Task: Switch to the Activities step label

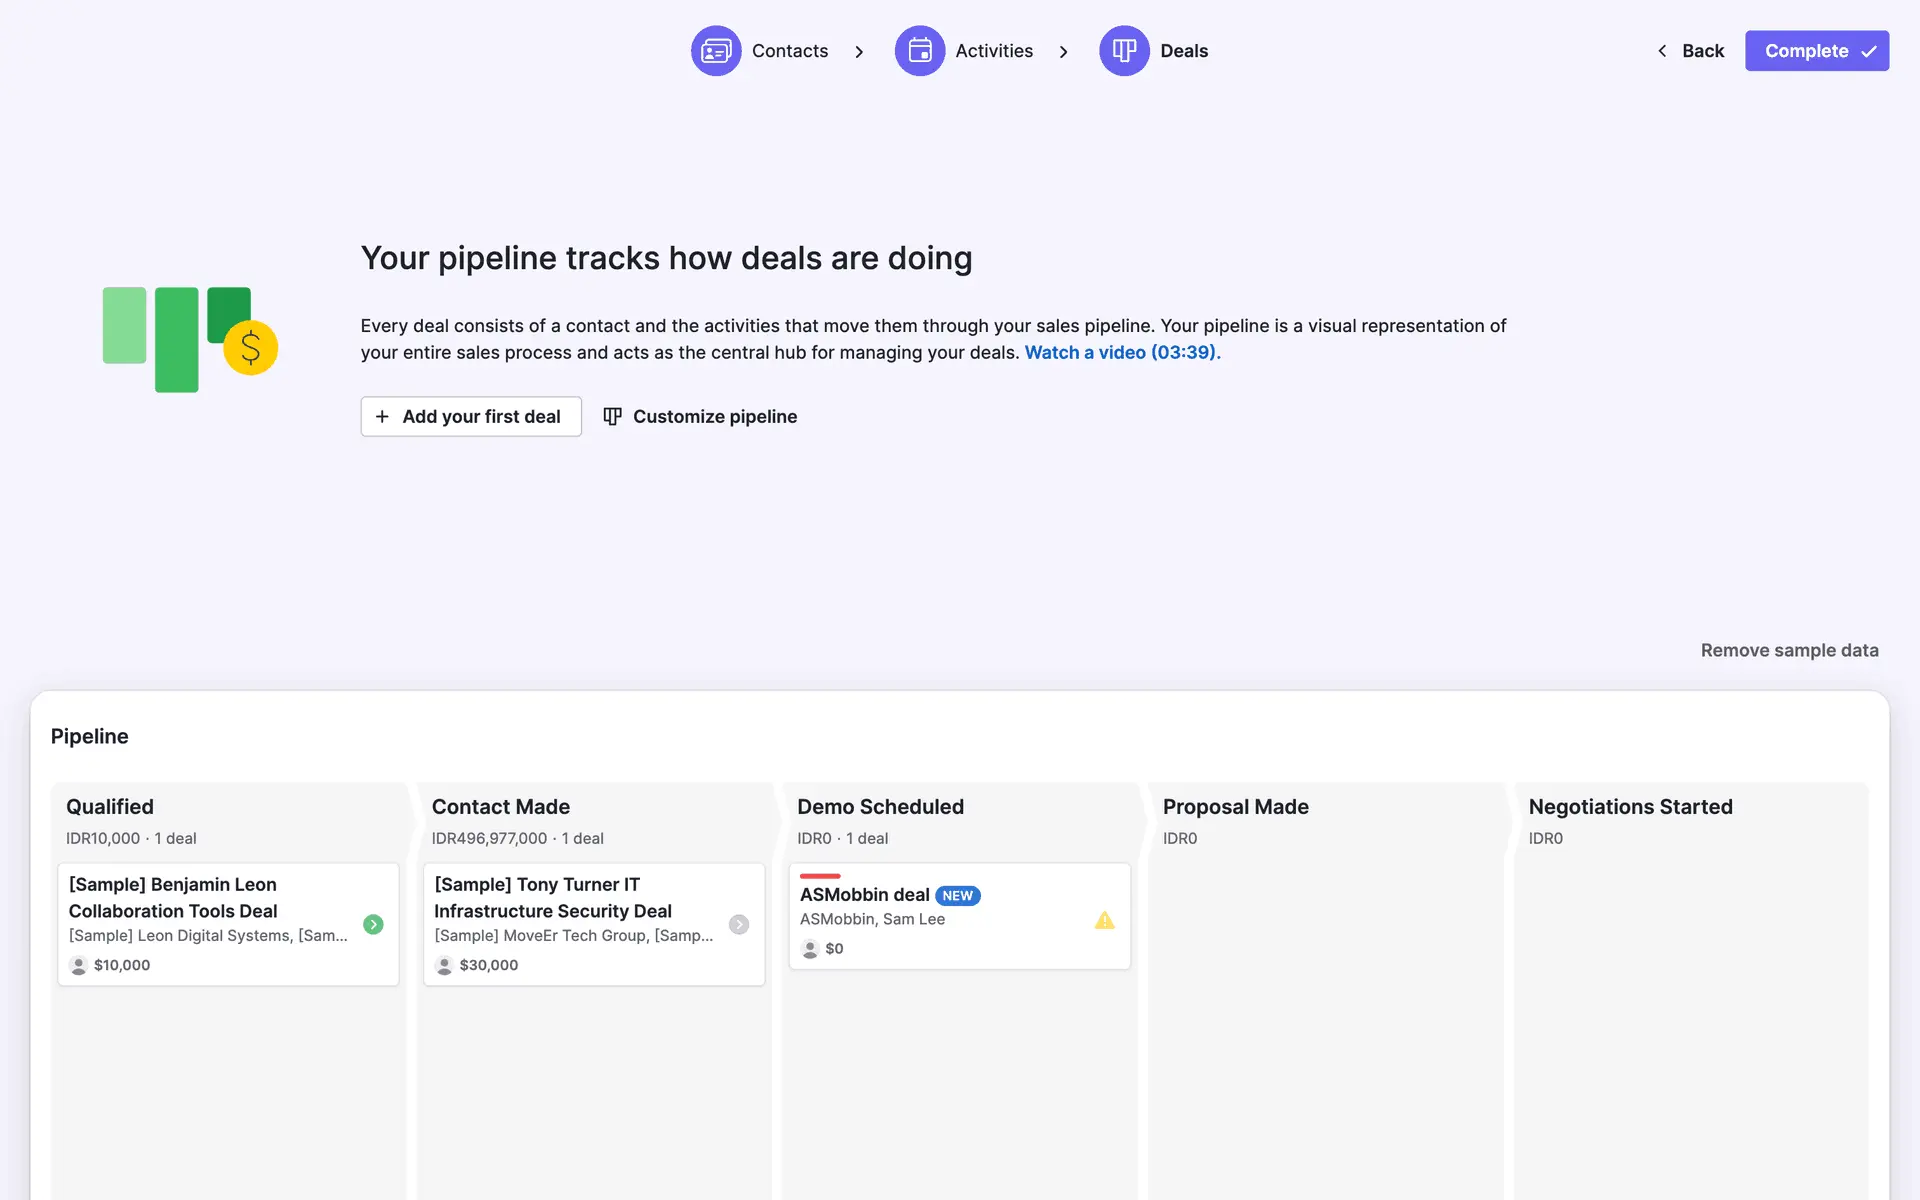Action: 993,51
